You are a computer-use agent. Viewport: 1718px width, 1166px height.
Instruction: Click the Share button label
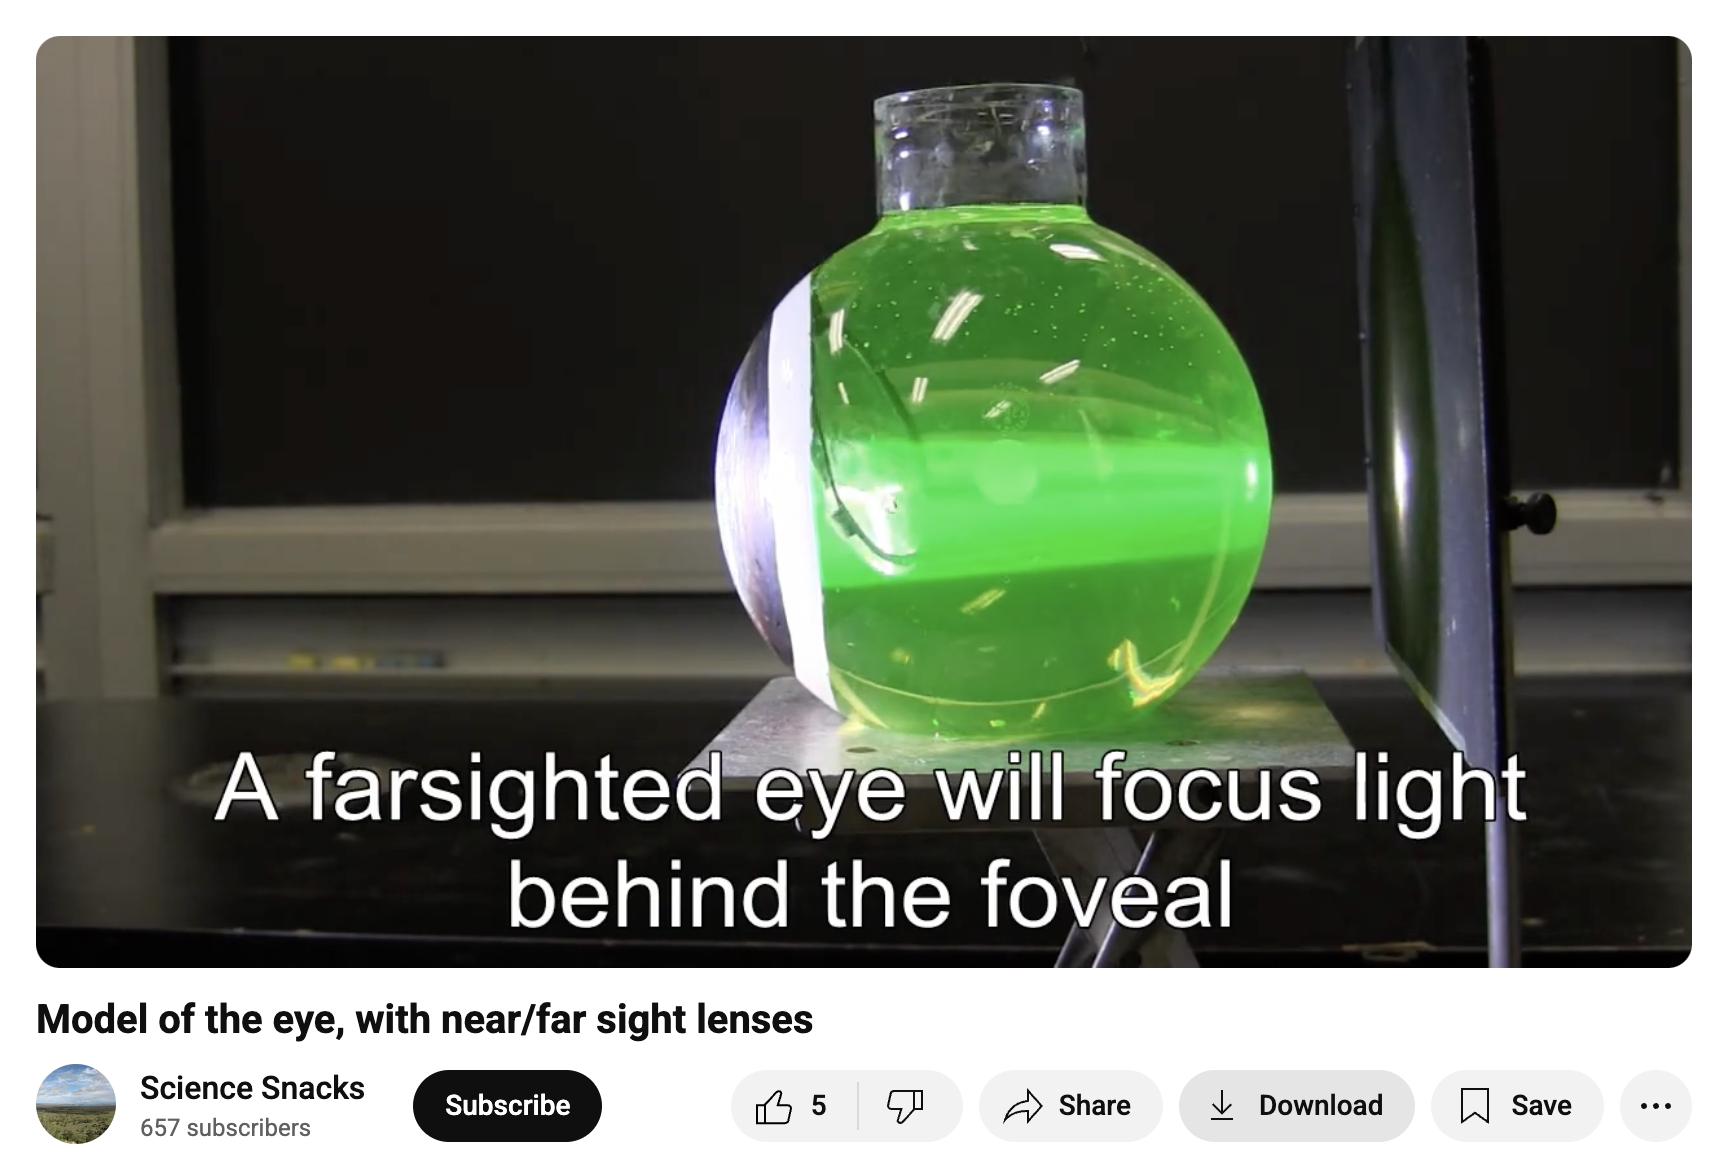1094,1106
